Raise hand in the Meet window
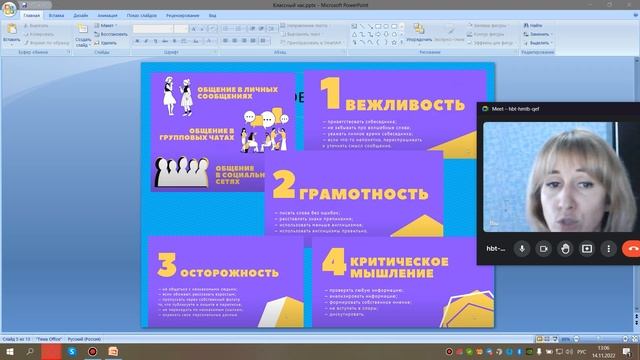This screenshot has width=640, height=360. click(565, 249)
